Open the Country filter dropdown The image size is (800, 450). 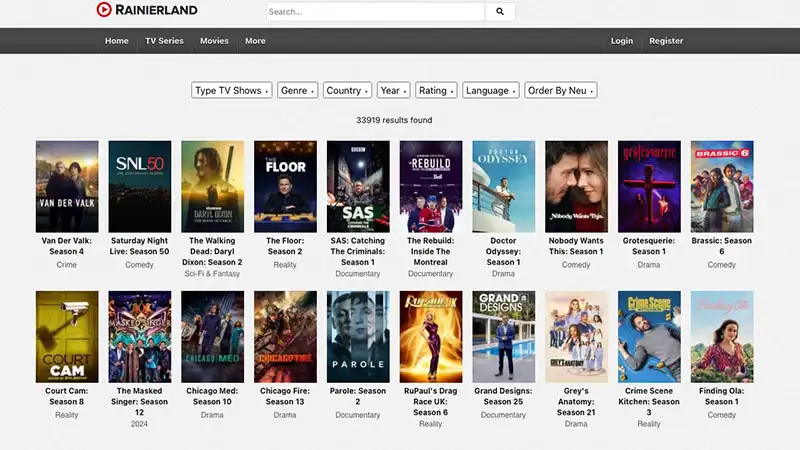pos(347,90)
